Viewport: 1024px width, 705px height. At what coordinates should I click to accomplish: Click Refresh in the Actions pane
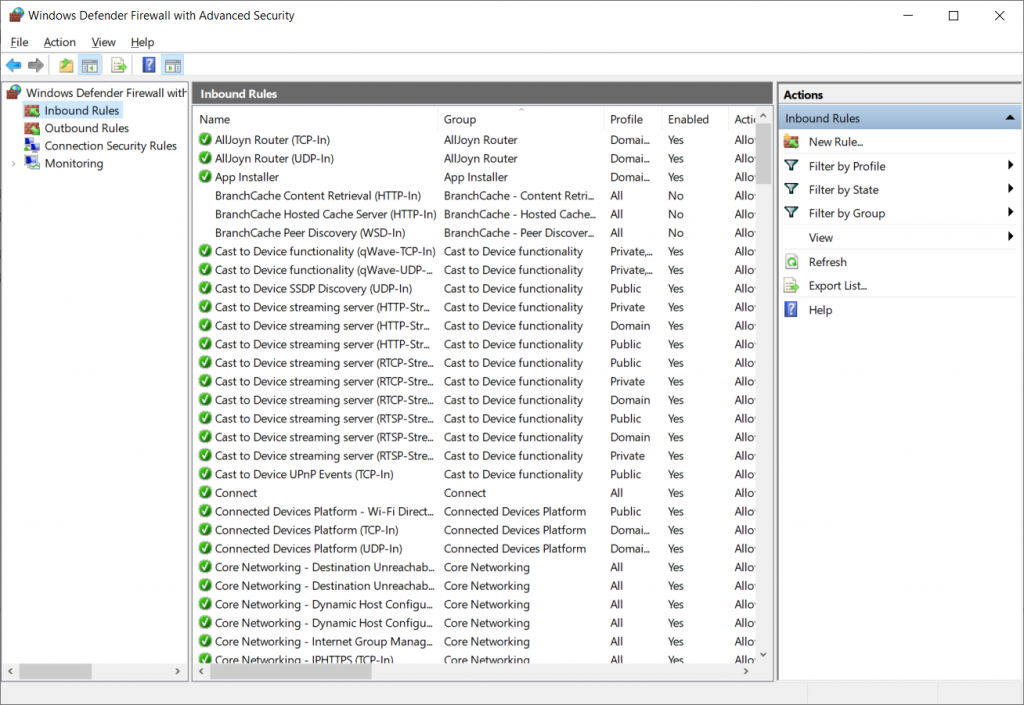[x=827, y=262]
